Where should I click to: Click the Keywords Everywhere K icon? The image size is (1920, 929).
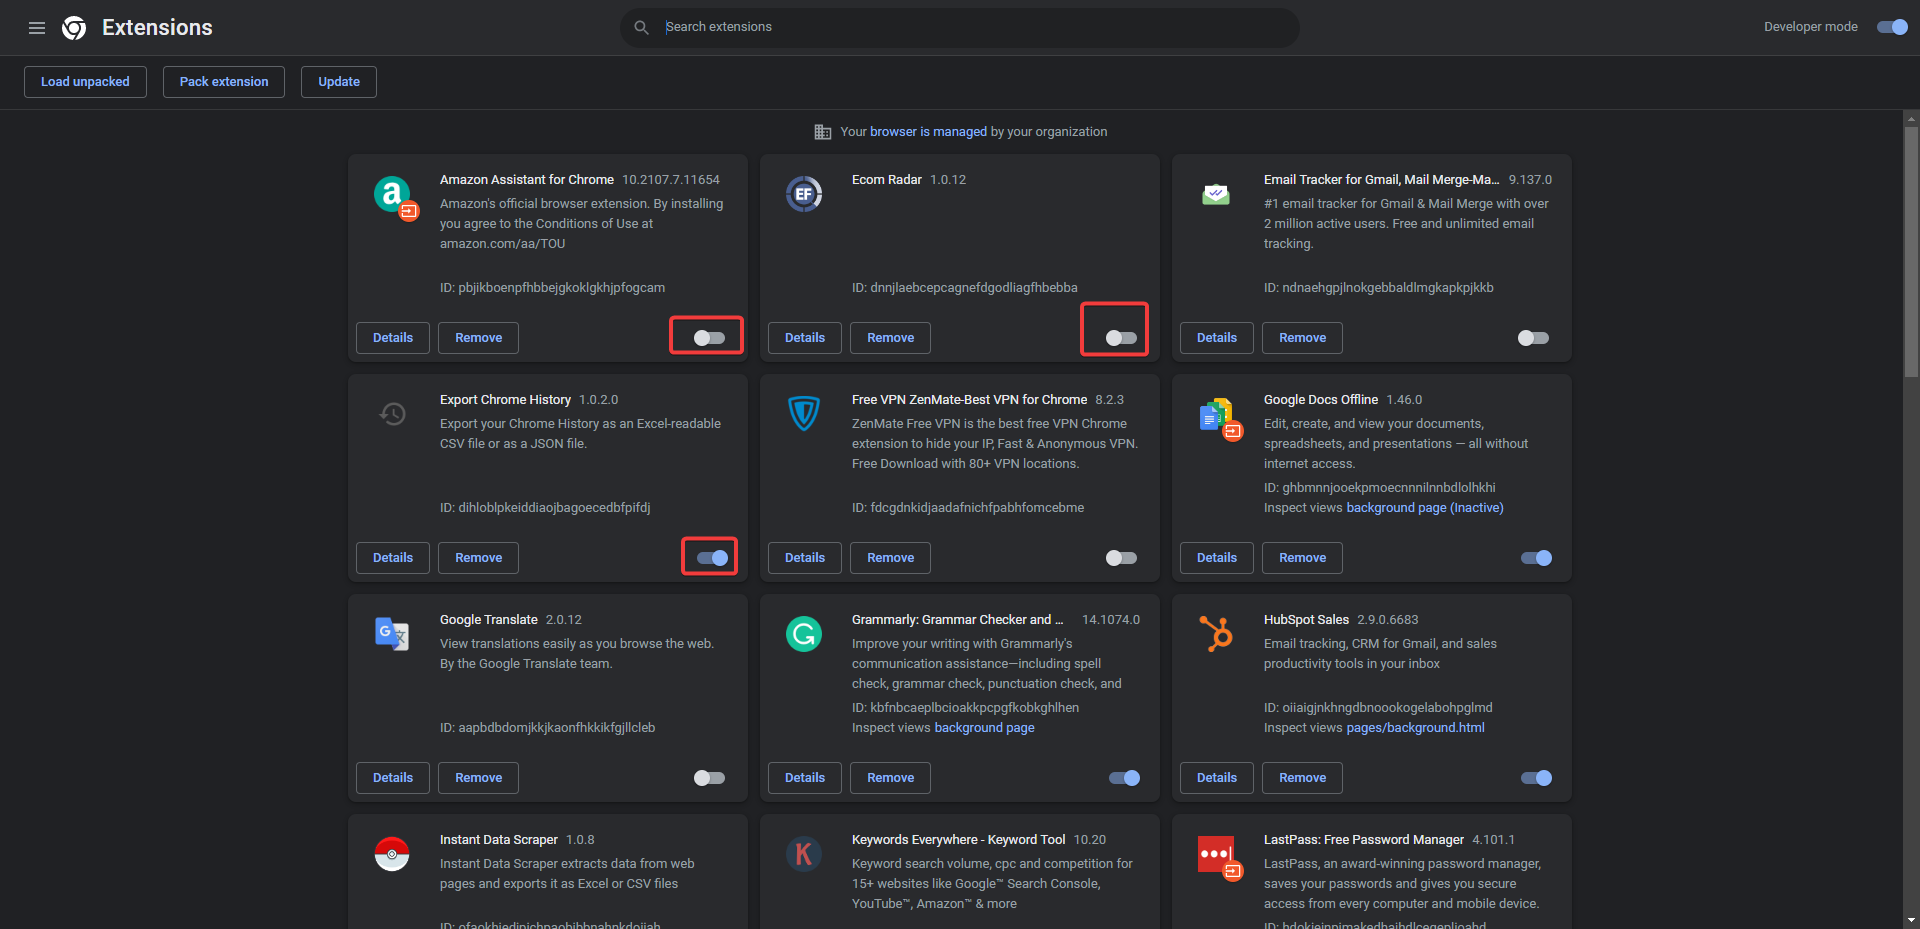point(804,854)
